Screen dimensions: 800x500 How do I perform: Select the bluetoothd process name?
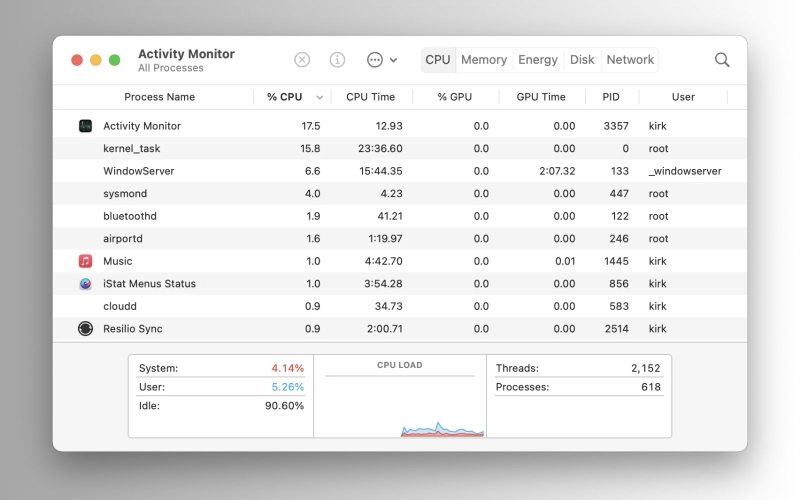point(130,216)
